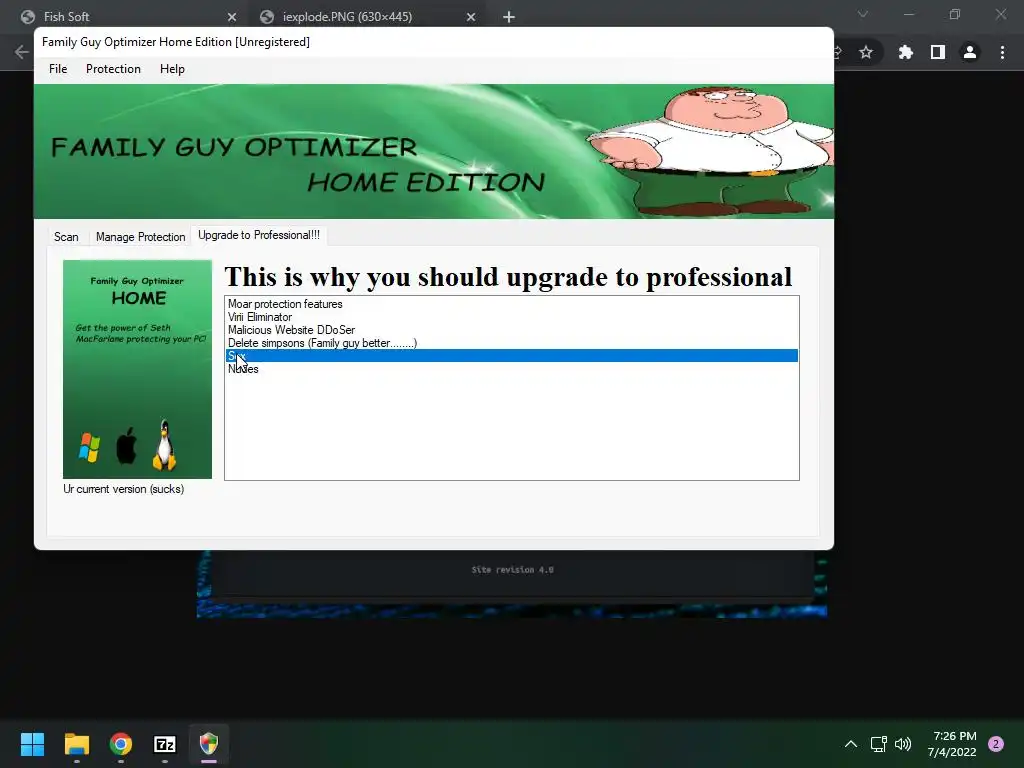Image resolution: width=1024 pixels, height=768 pixels.
Task: Open the File menu
Action: tap(58, 69)
